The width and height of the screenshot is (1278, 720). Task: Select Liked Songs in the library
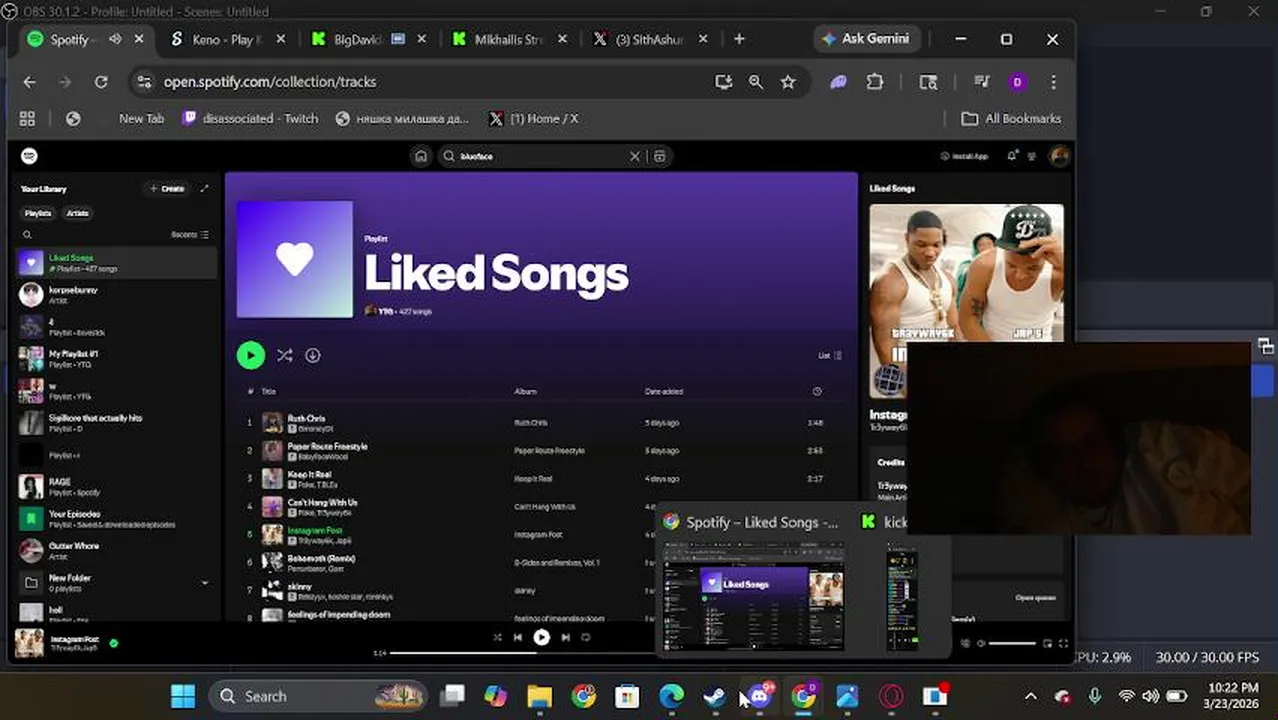tap(117, 263)
